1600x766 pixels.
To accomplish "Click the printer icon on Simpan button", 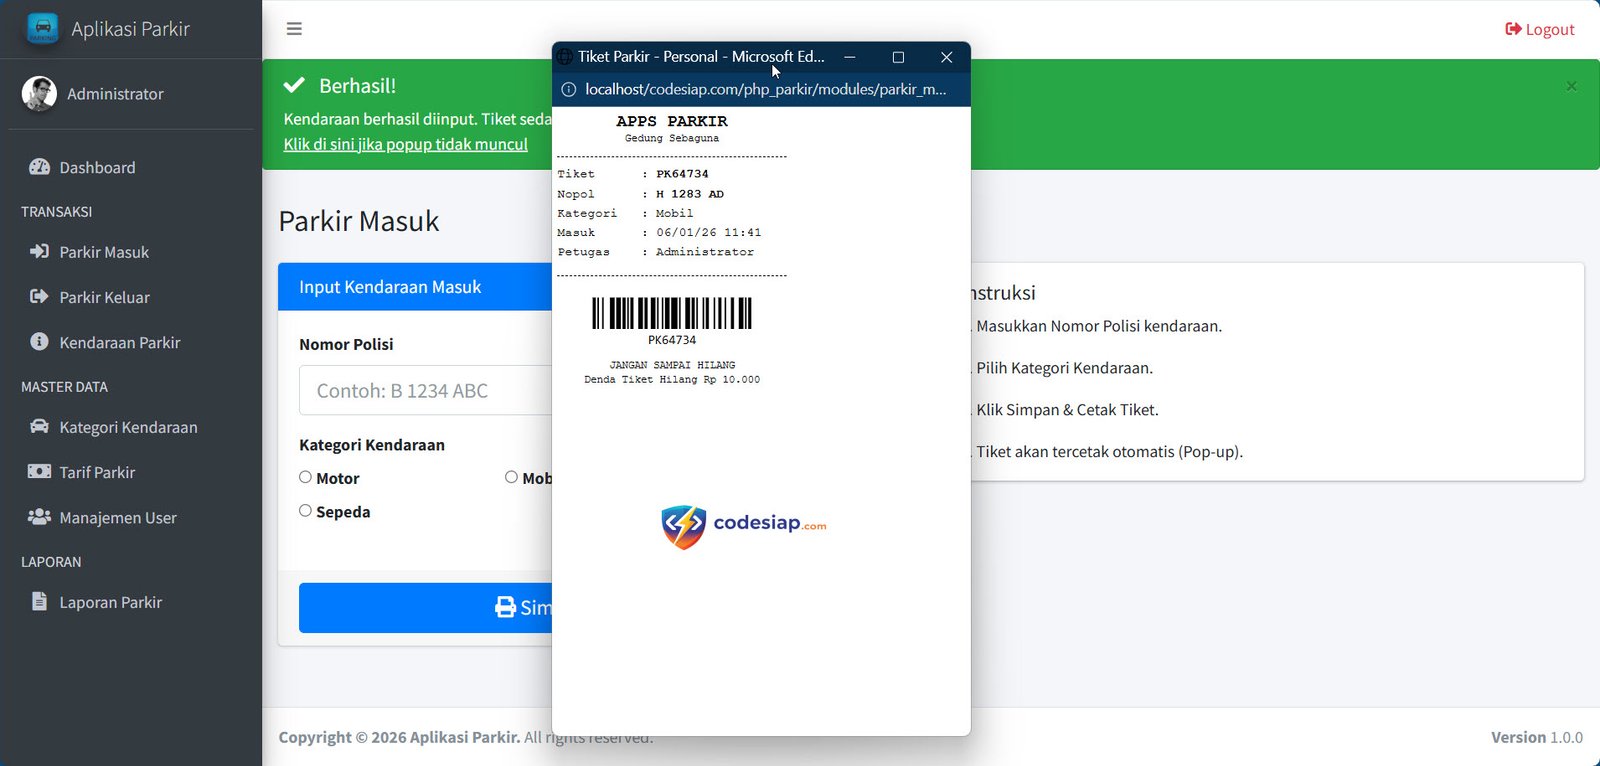I will (x=506, y=607).
